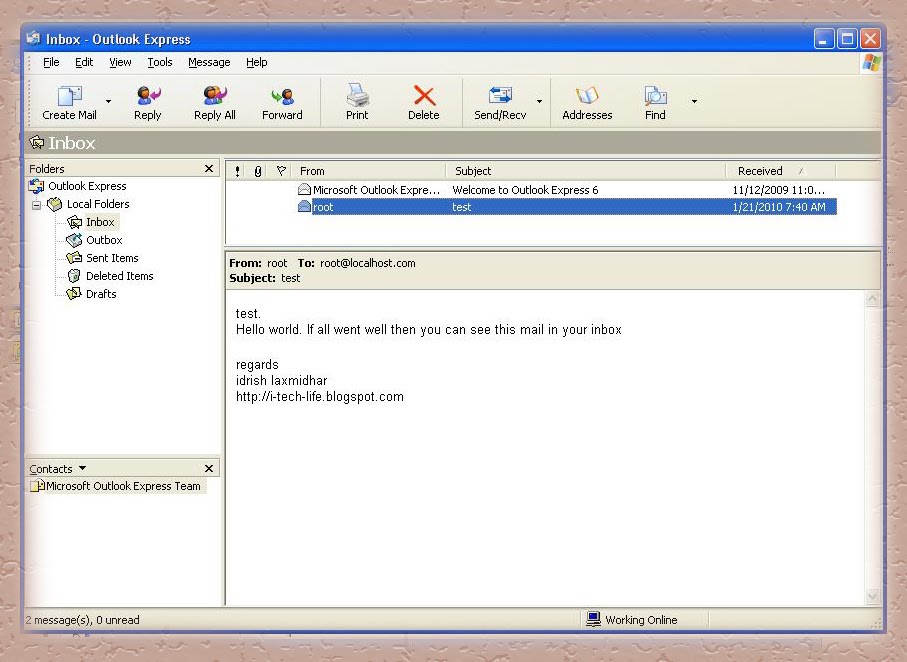The height and width of the screenshot is (662, 907).
Task: Open the Deleted Items folder
Action: 120,275
